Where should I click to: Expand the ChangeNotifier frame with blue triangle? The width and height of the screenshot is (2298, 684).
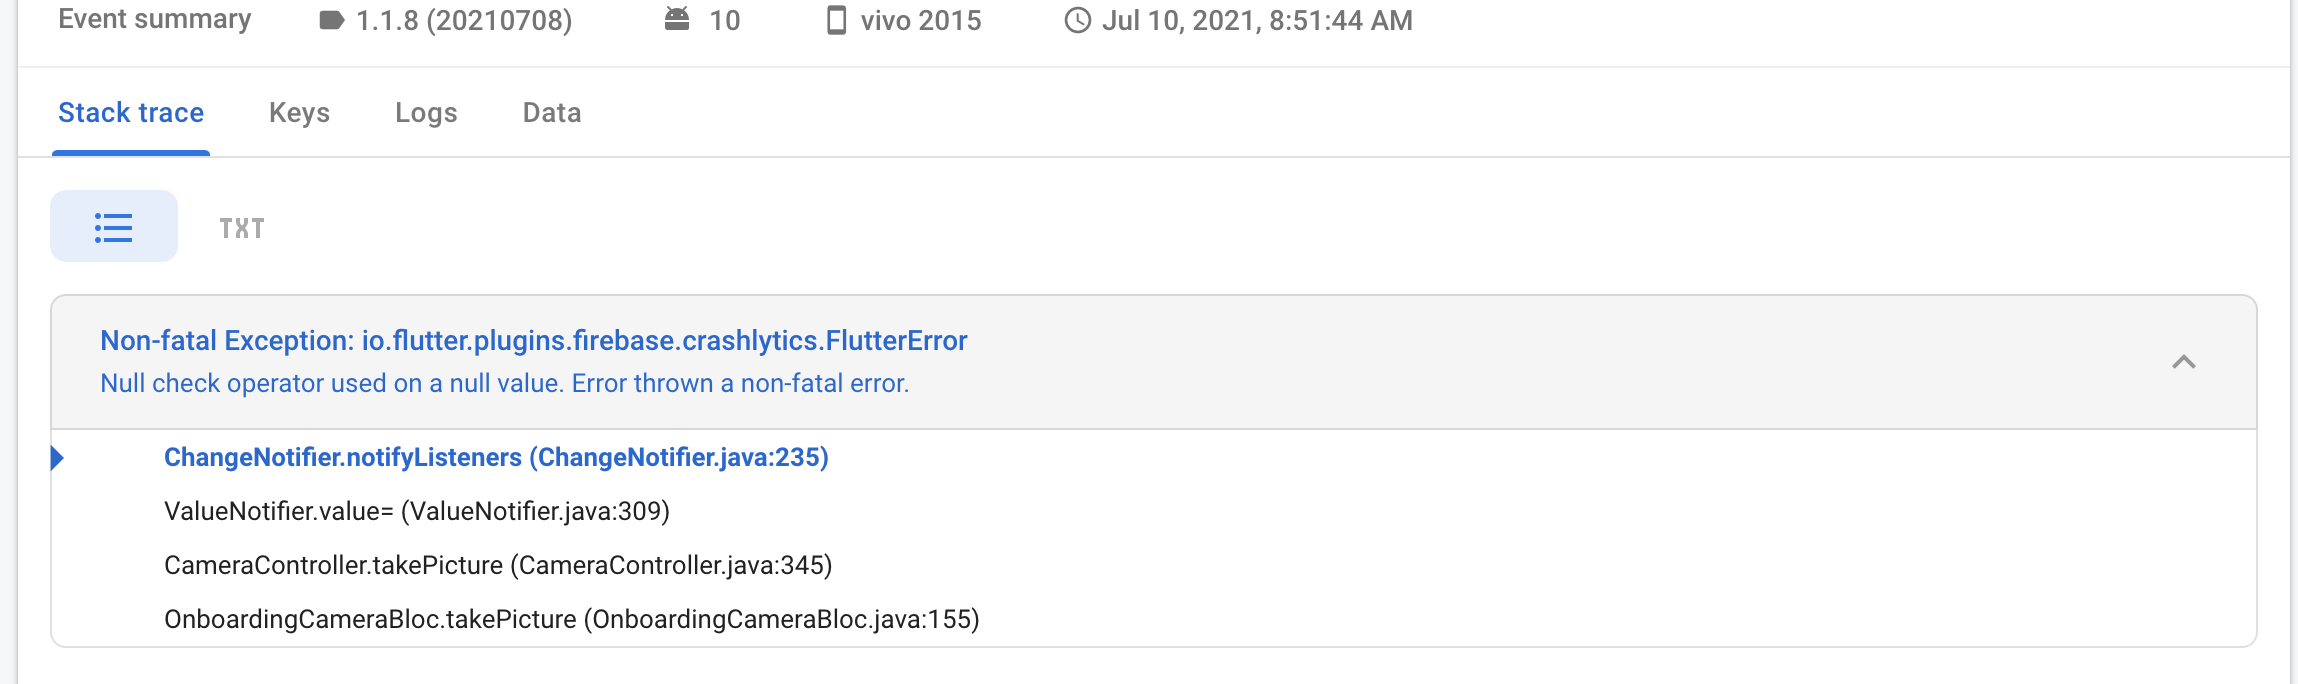(57, 458)
